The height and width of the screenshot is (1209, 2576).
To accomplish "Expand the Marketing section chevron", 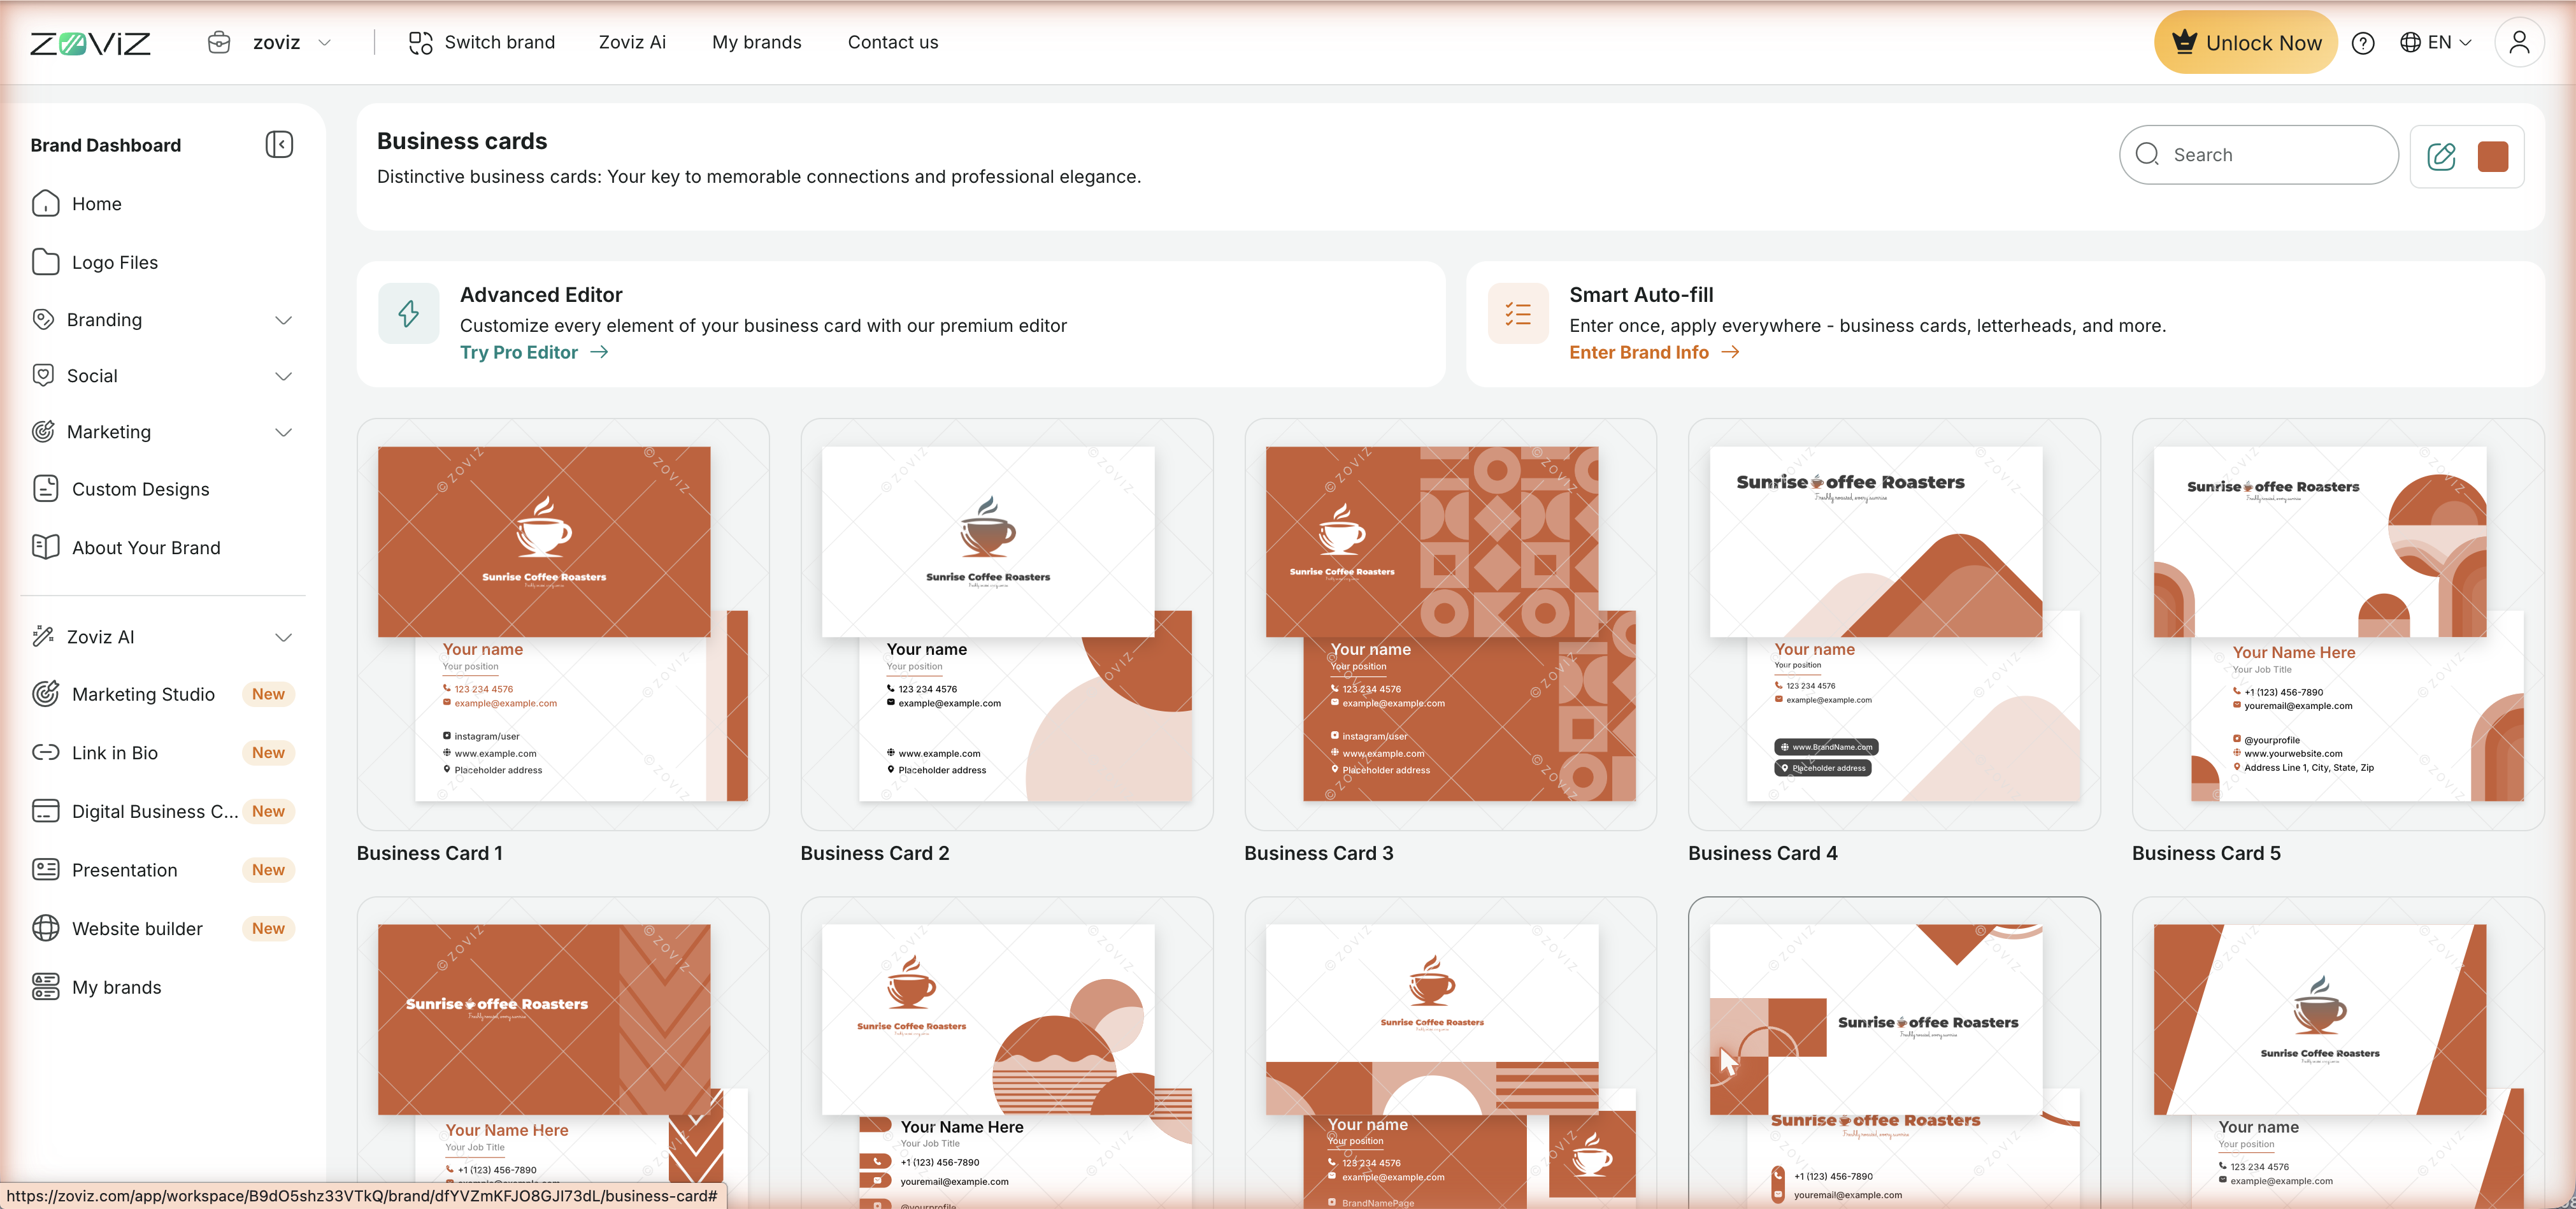I will tap(283, 432).
